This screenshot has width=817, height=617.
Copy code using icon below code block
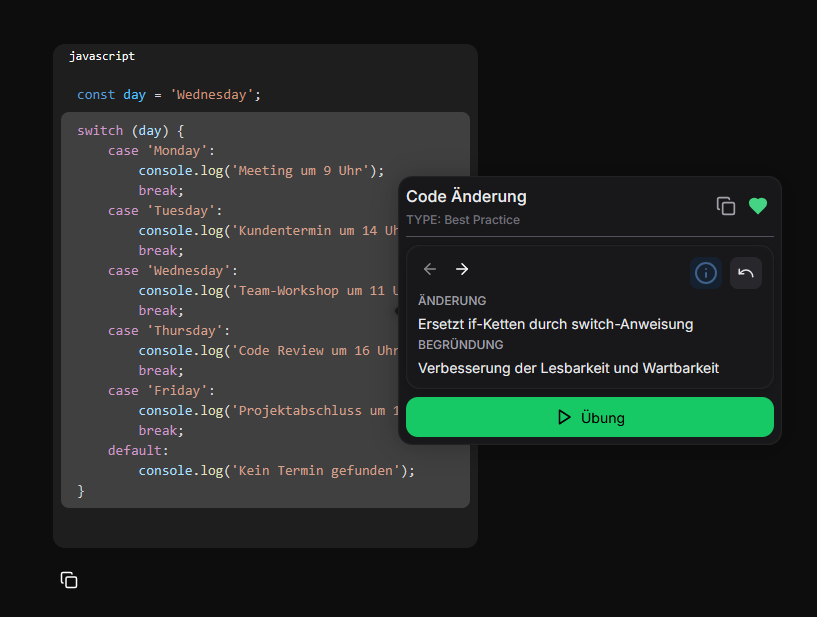coord(69,580)
